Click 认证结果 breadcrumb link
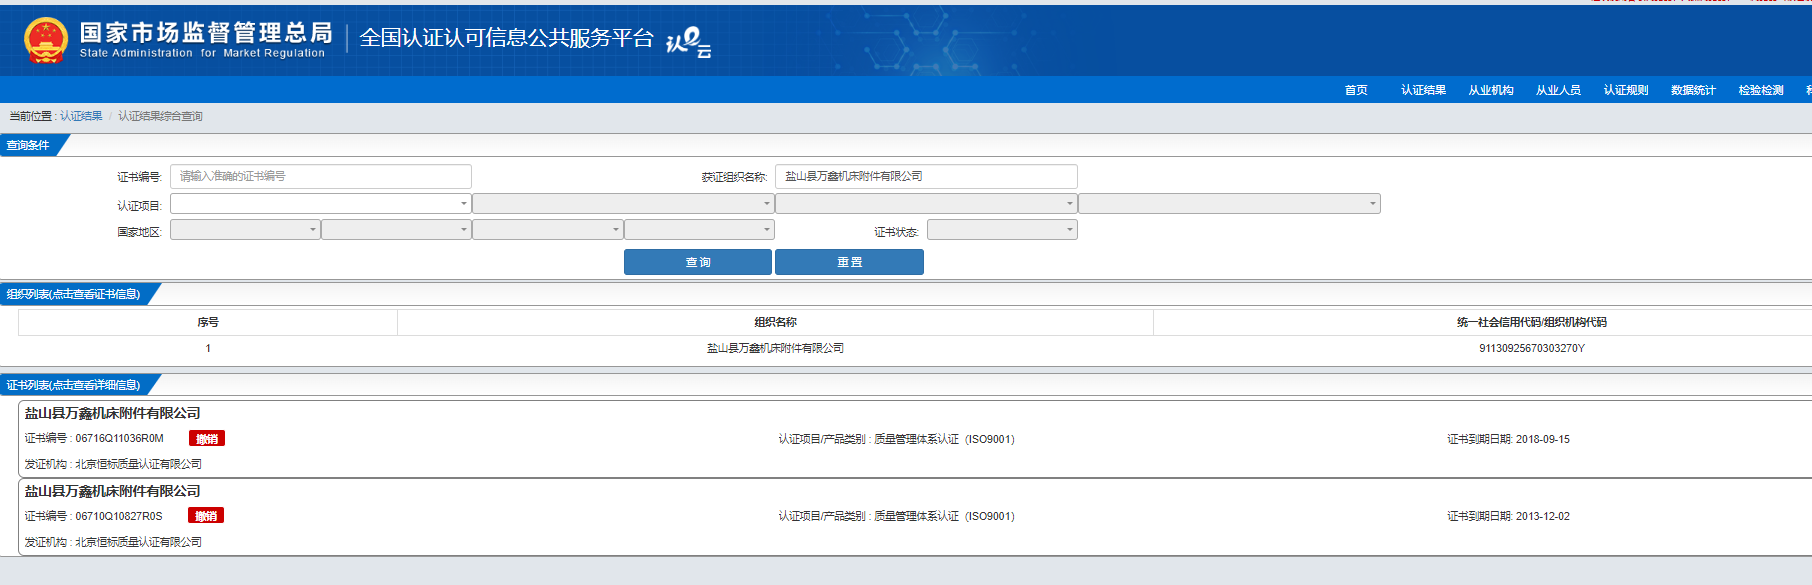Screen dimensions: 1812x585 [x=81, y=116]
